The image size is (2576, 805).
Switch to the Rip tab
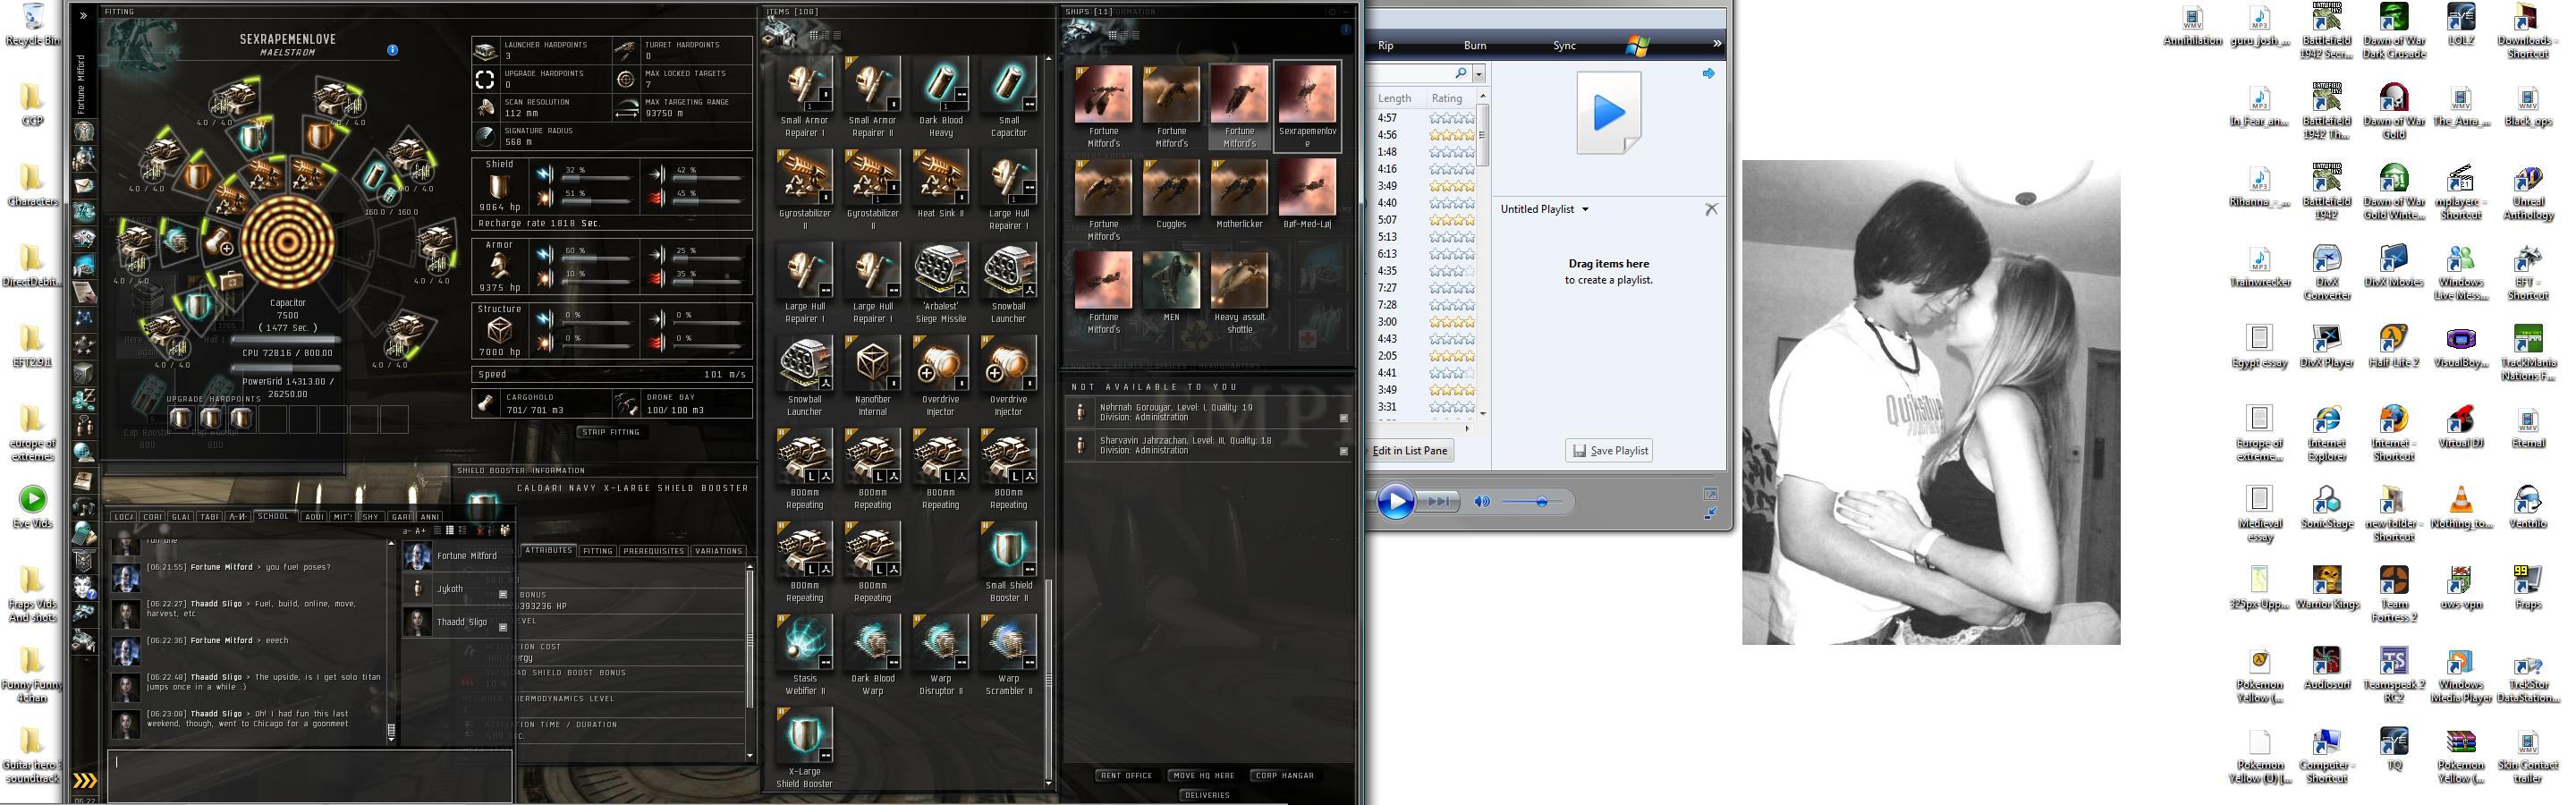[1385, 46]
